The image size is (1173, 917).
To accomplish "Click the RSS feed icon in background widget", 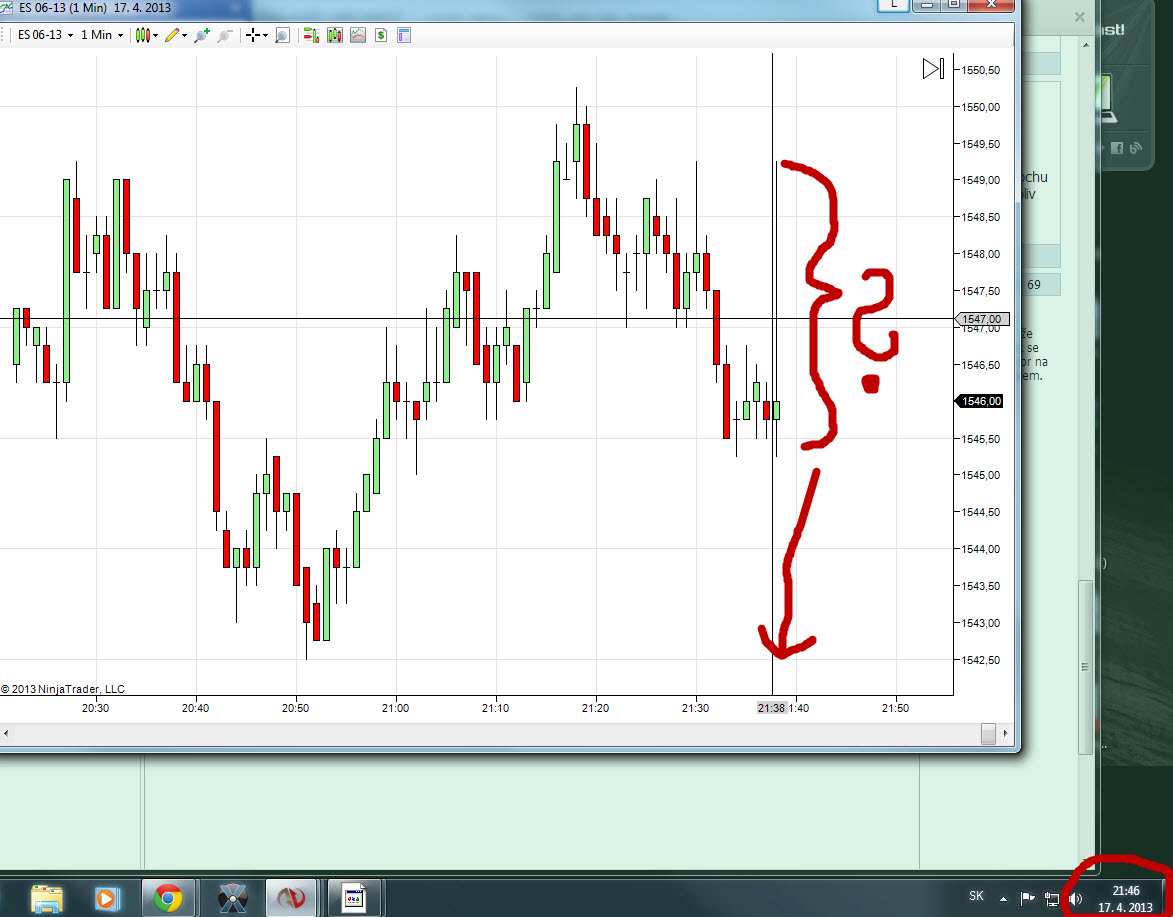I will tap(1136, 148).
